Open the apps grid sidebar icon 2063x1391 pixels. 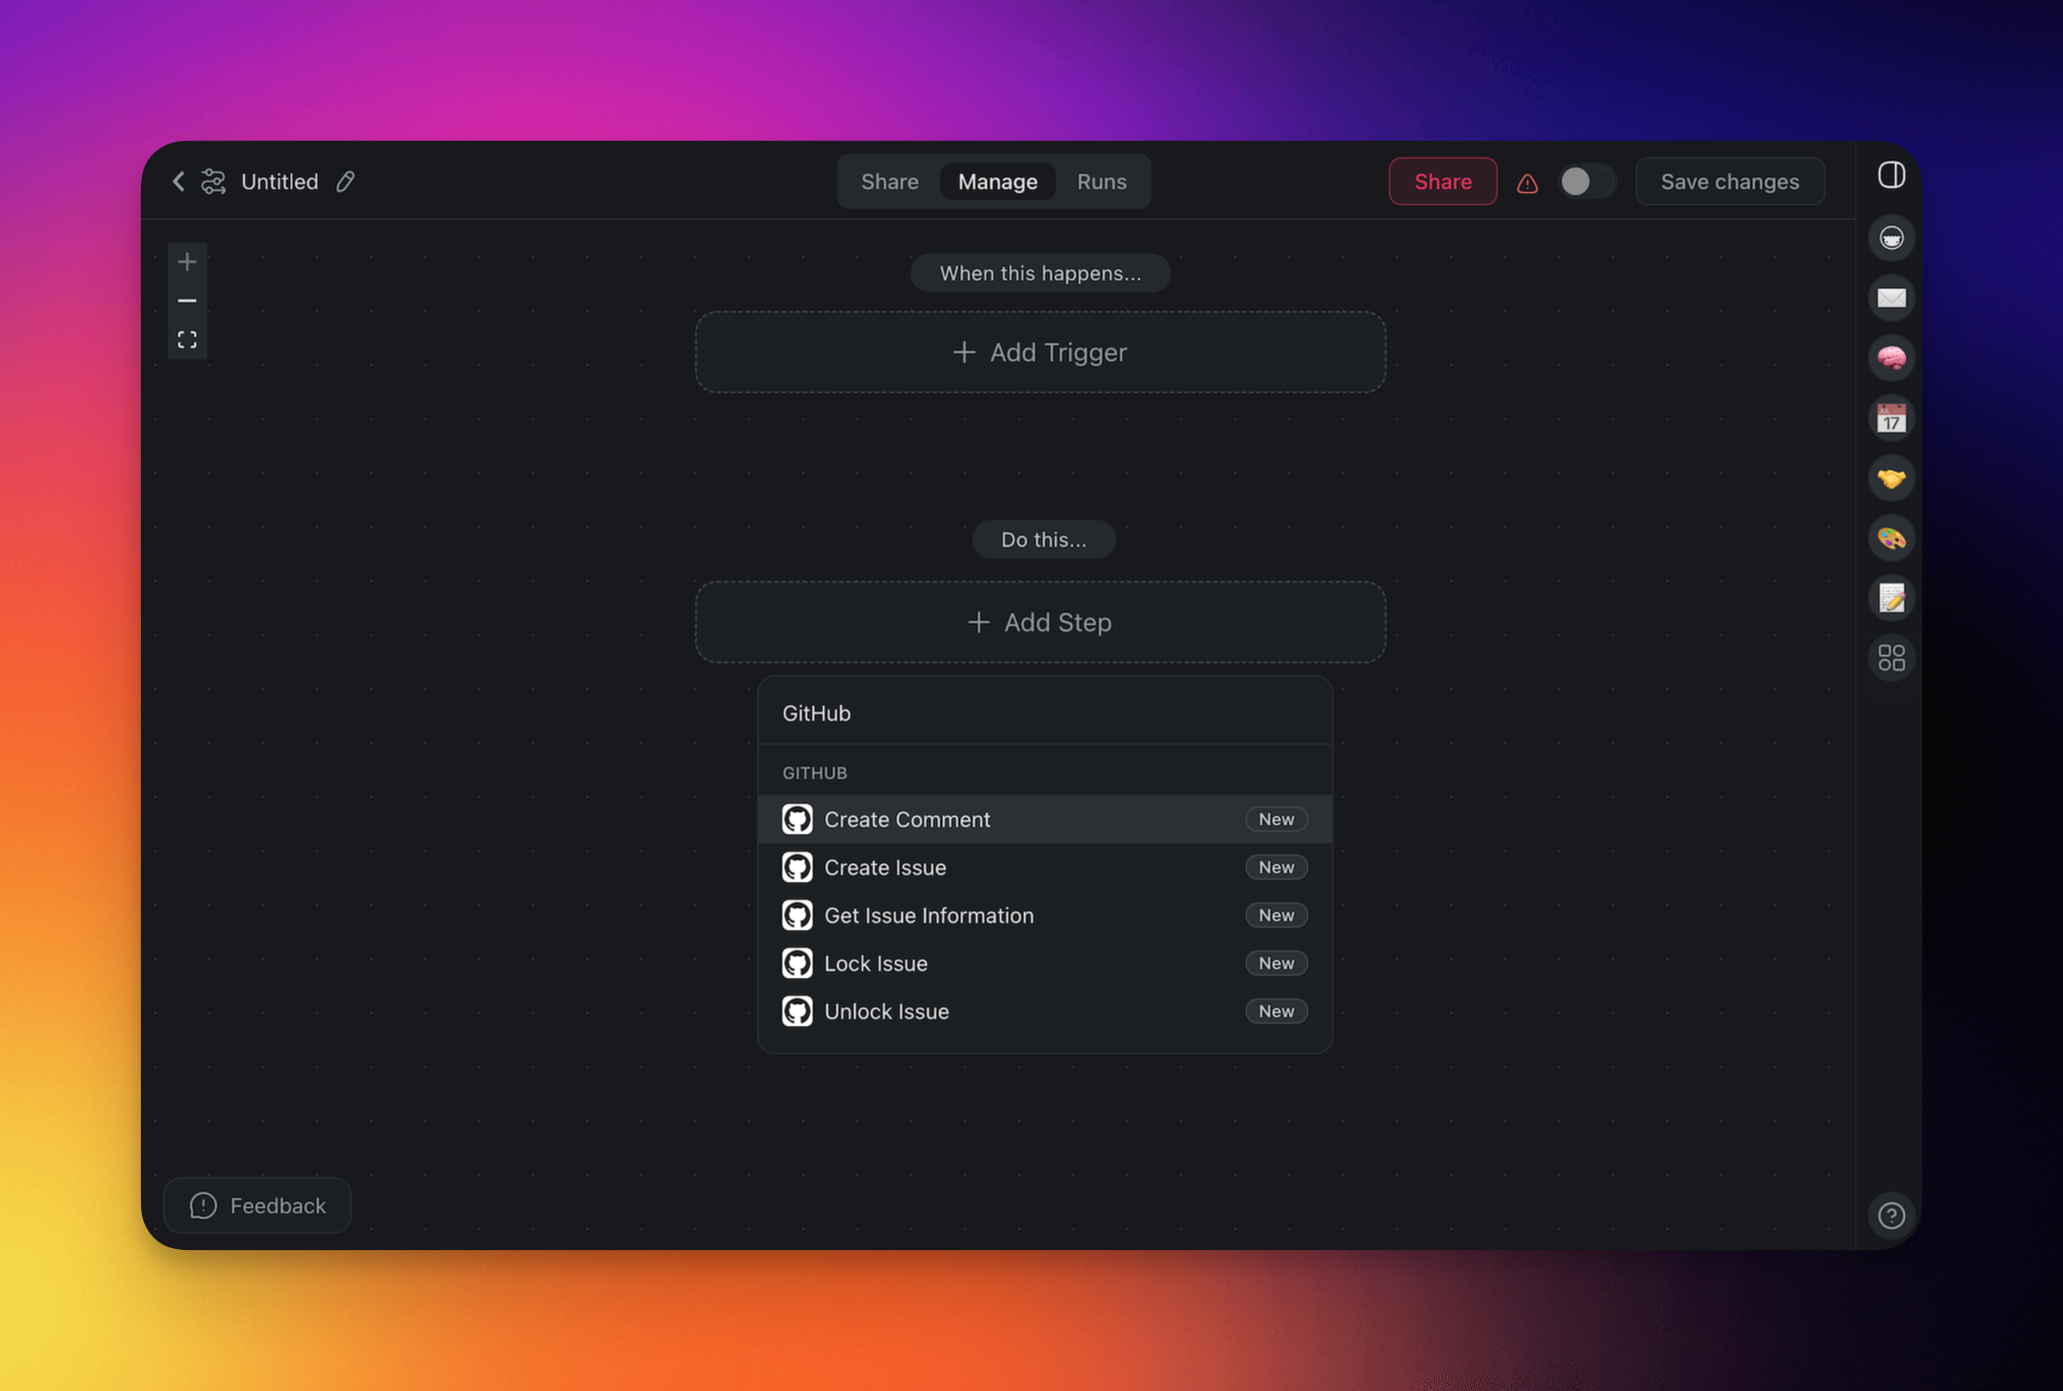(x=1890, y=658)
